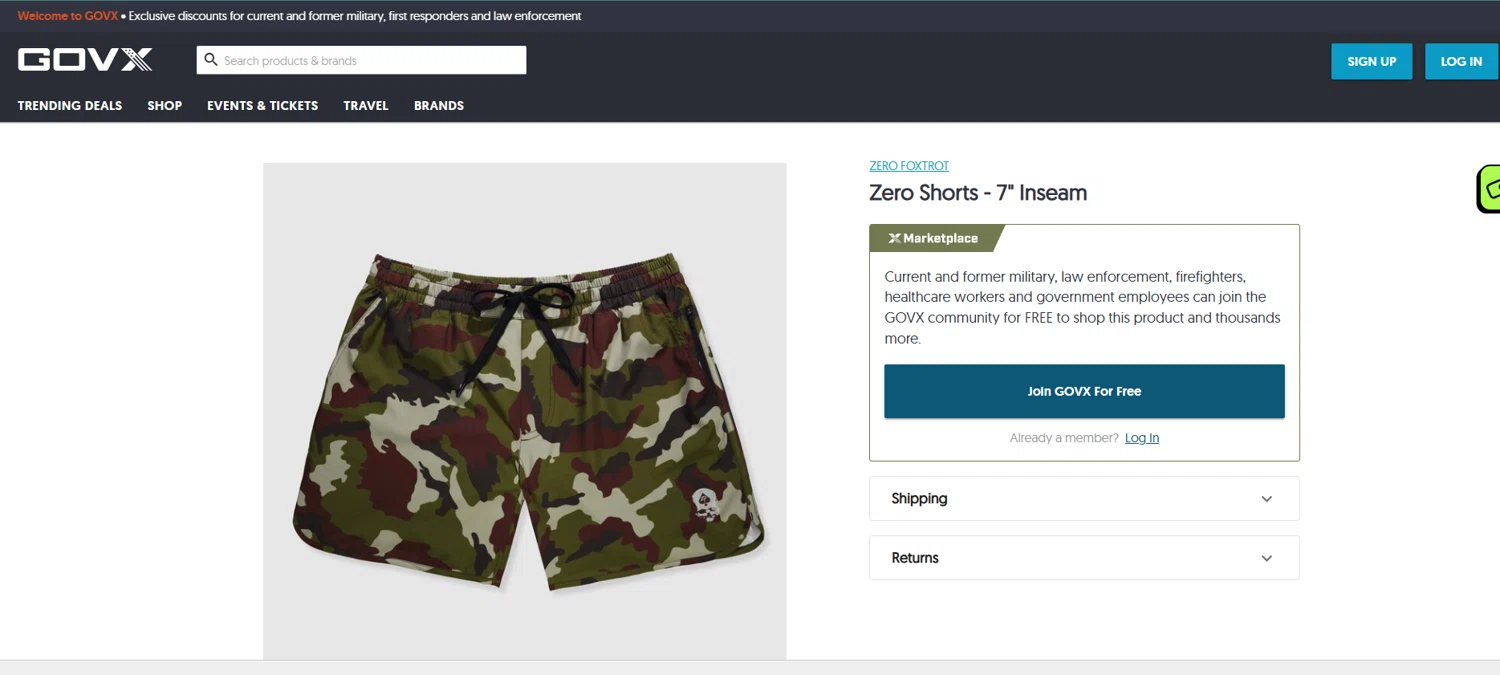
Task: Expand the Returns chevron
Action: 1266,558
